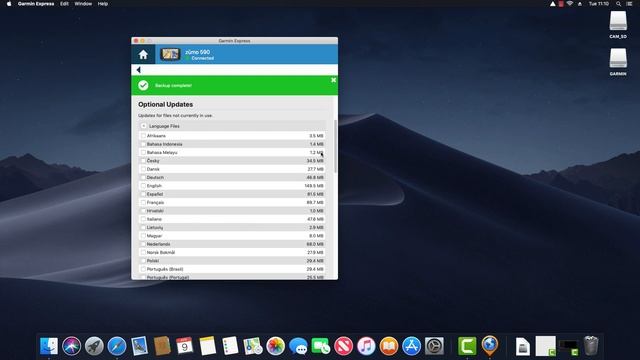The width and height of the screenshot is (640, 360).
Task: Select the CAM_SD drive on desktop
Action: [618, 25]
